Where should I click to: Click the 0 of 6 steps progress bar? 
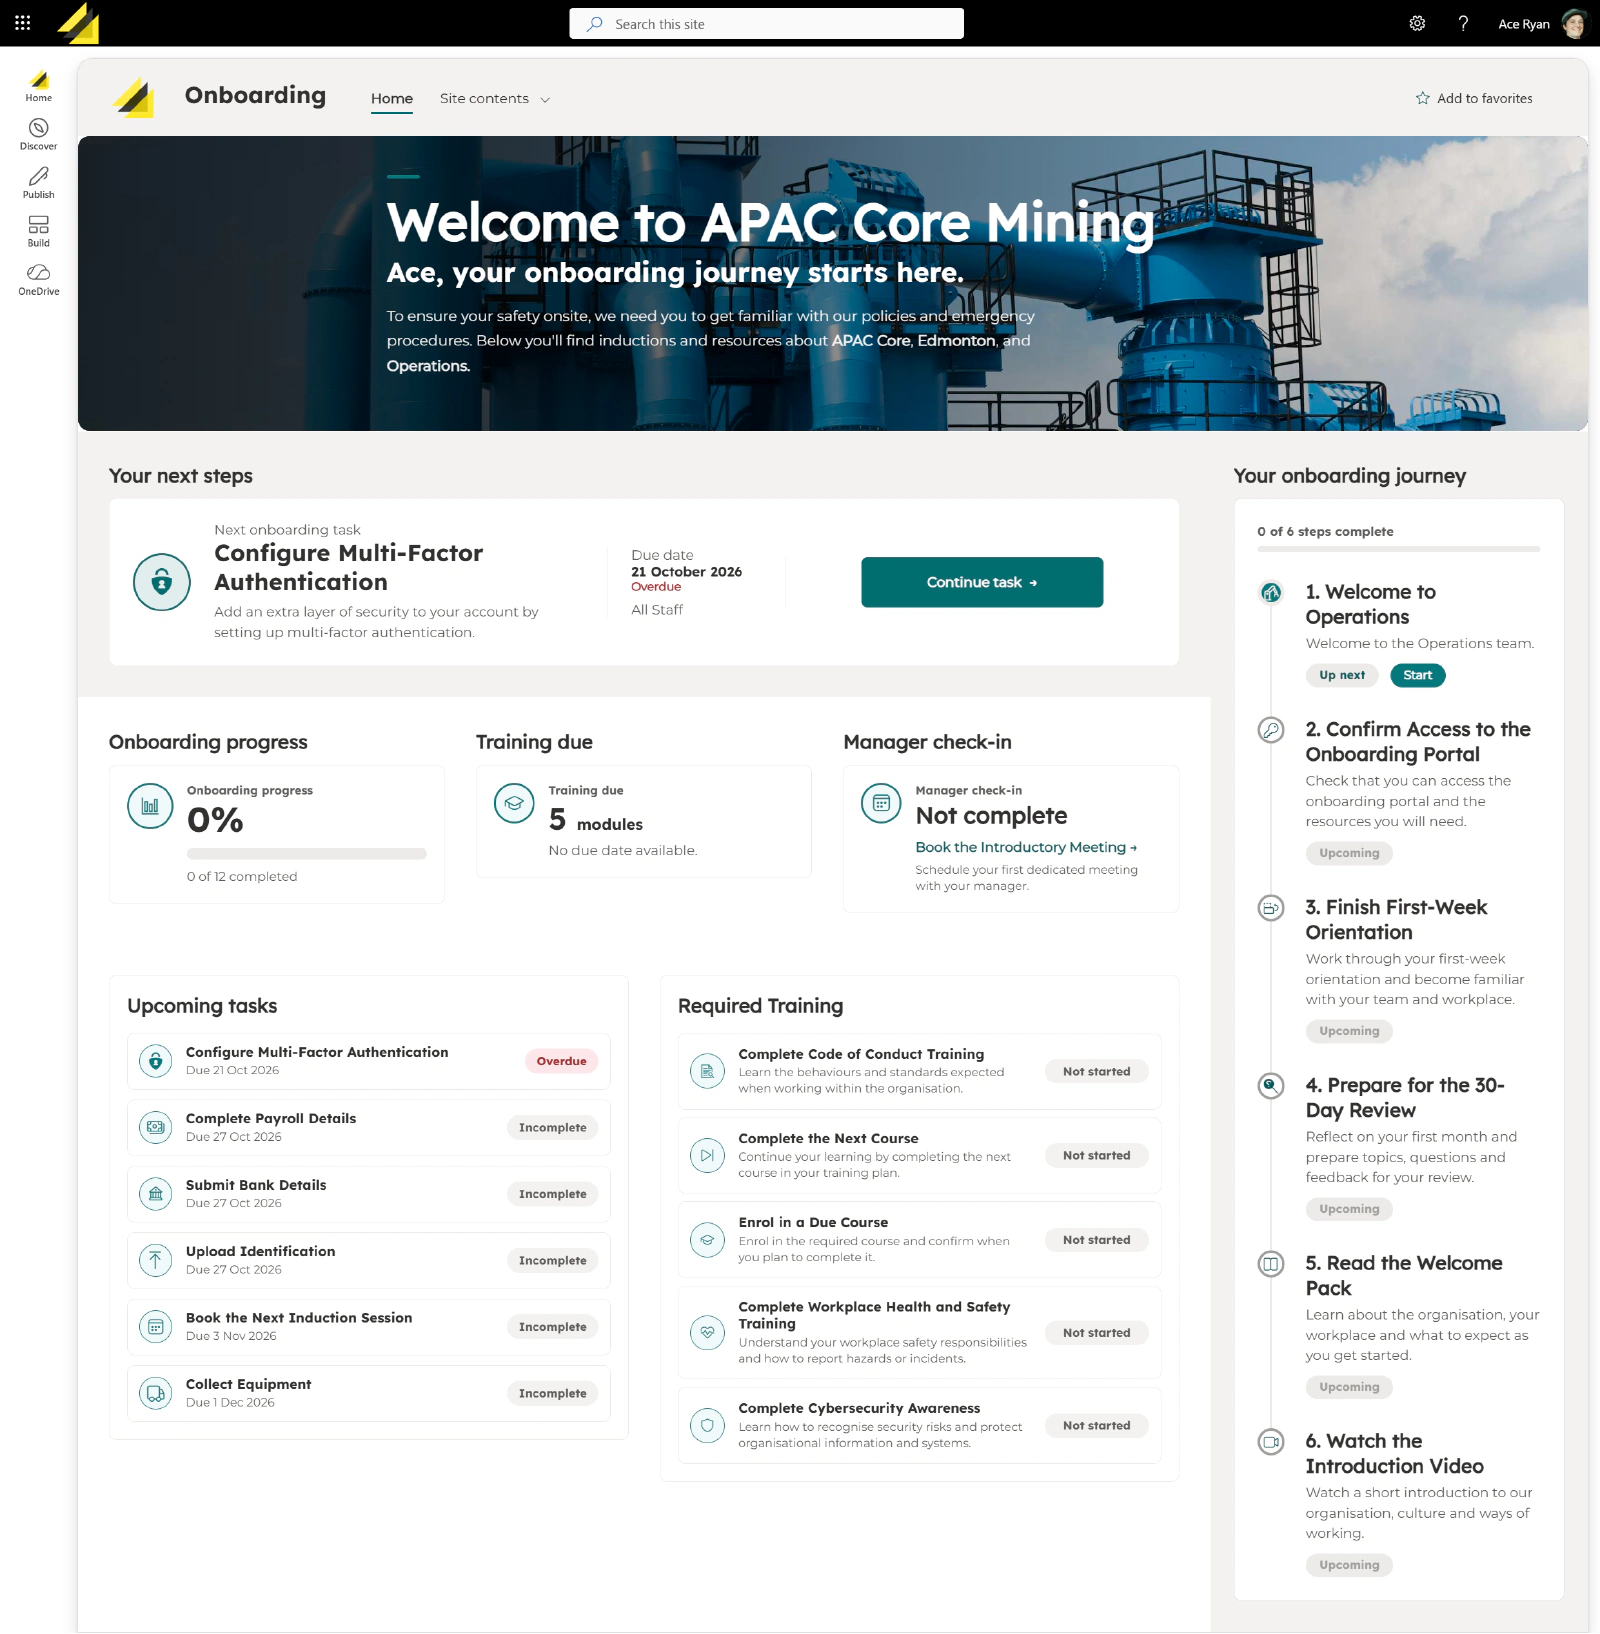point(1398,549)
